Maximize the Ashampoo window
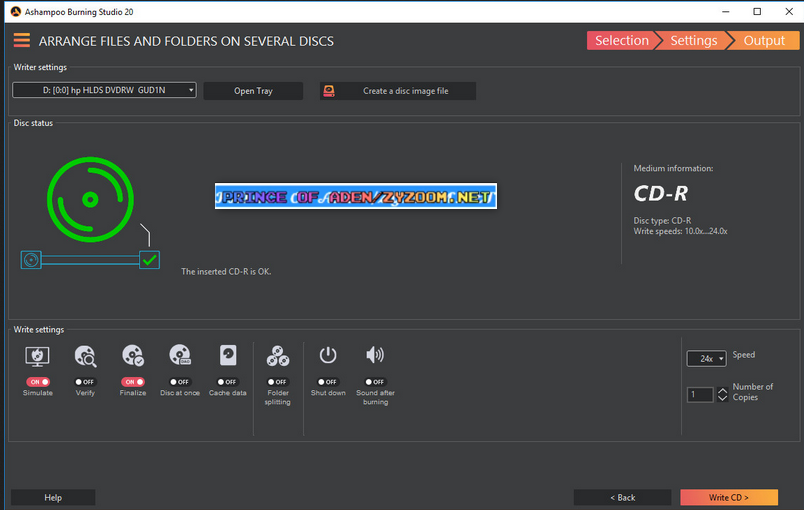The height and width of the screenshot is (510, 804). 757,11
